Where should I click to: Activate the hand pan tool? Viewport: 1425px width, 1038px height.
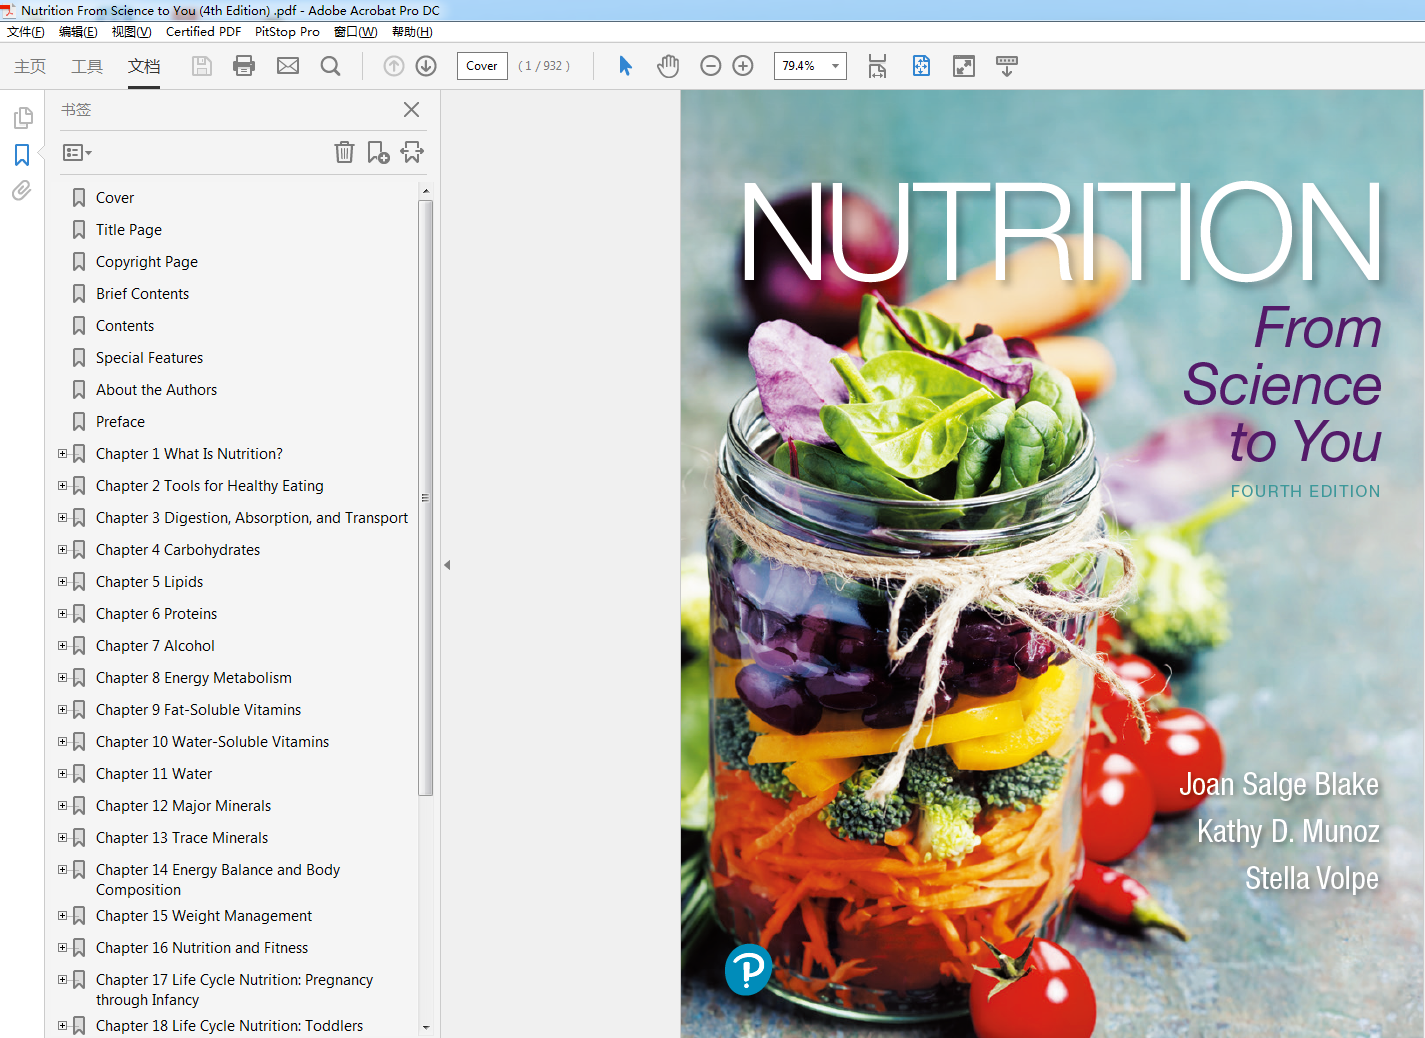668,66
